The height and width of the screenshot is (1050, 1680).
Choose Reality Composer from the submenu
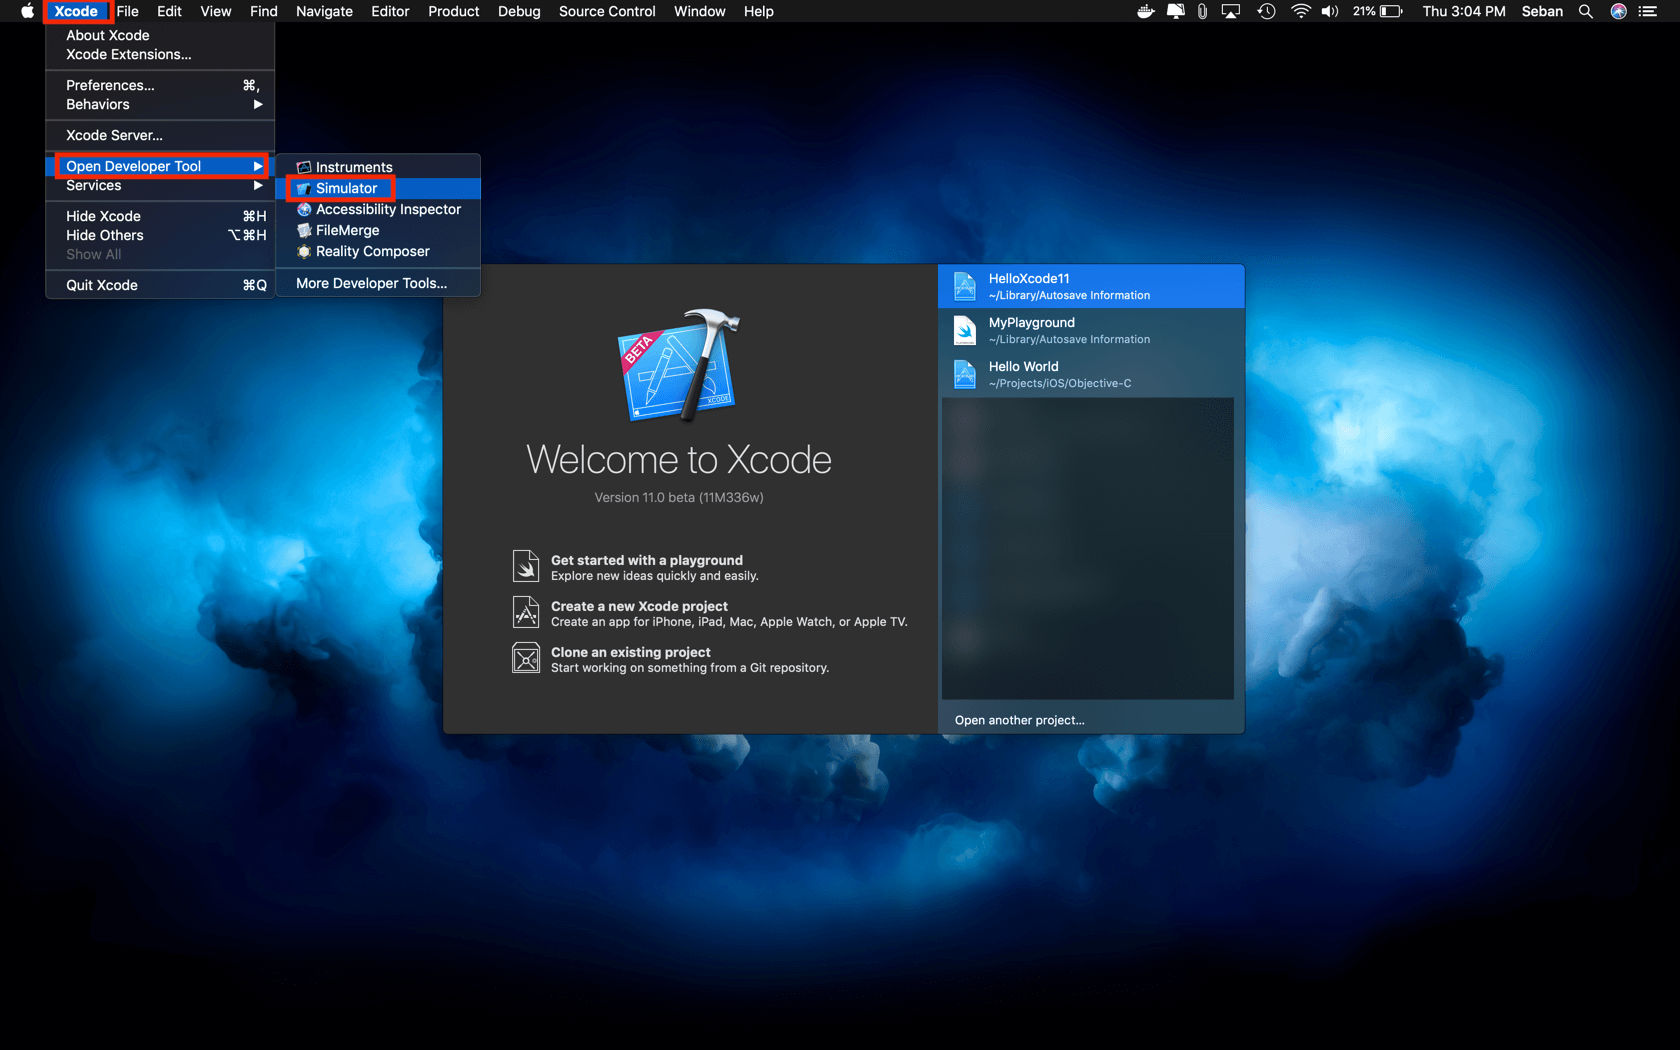378,251
